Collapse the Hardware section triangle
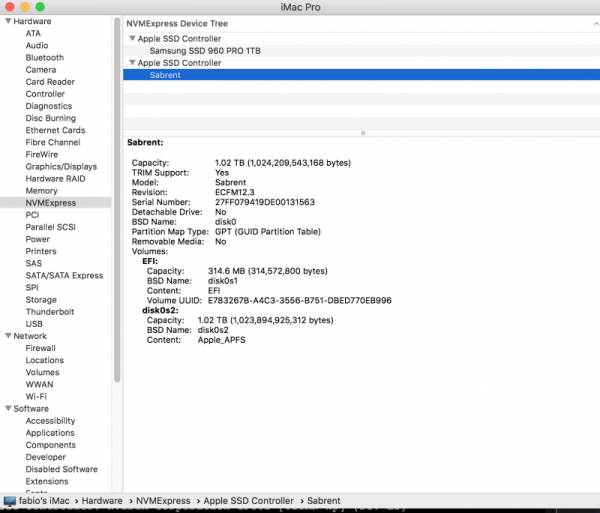This screenshot has height=513, width=600. click(8, 21)
